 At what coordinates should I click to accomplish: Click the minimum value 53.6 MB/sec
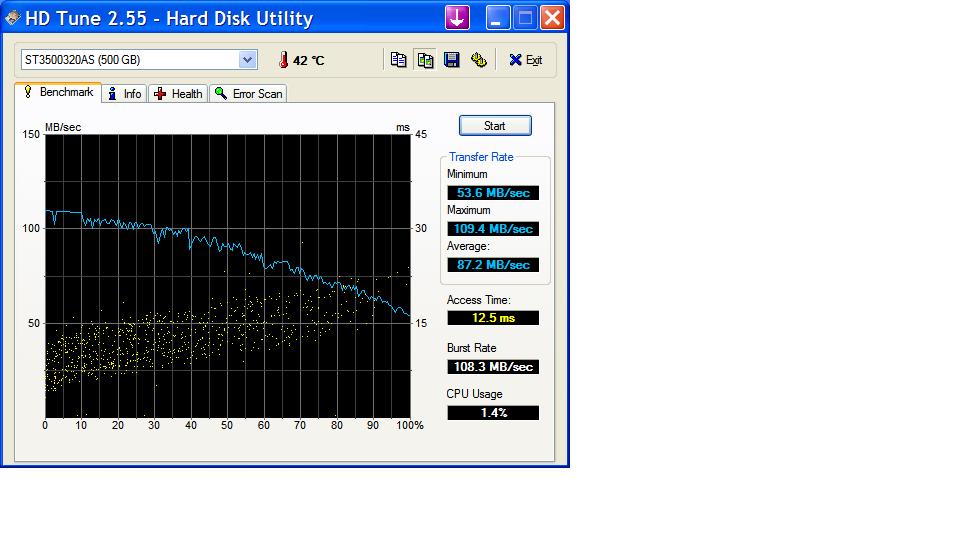click(493, 193)
